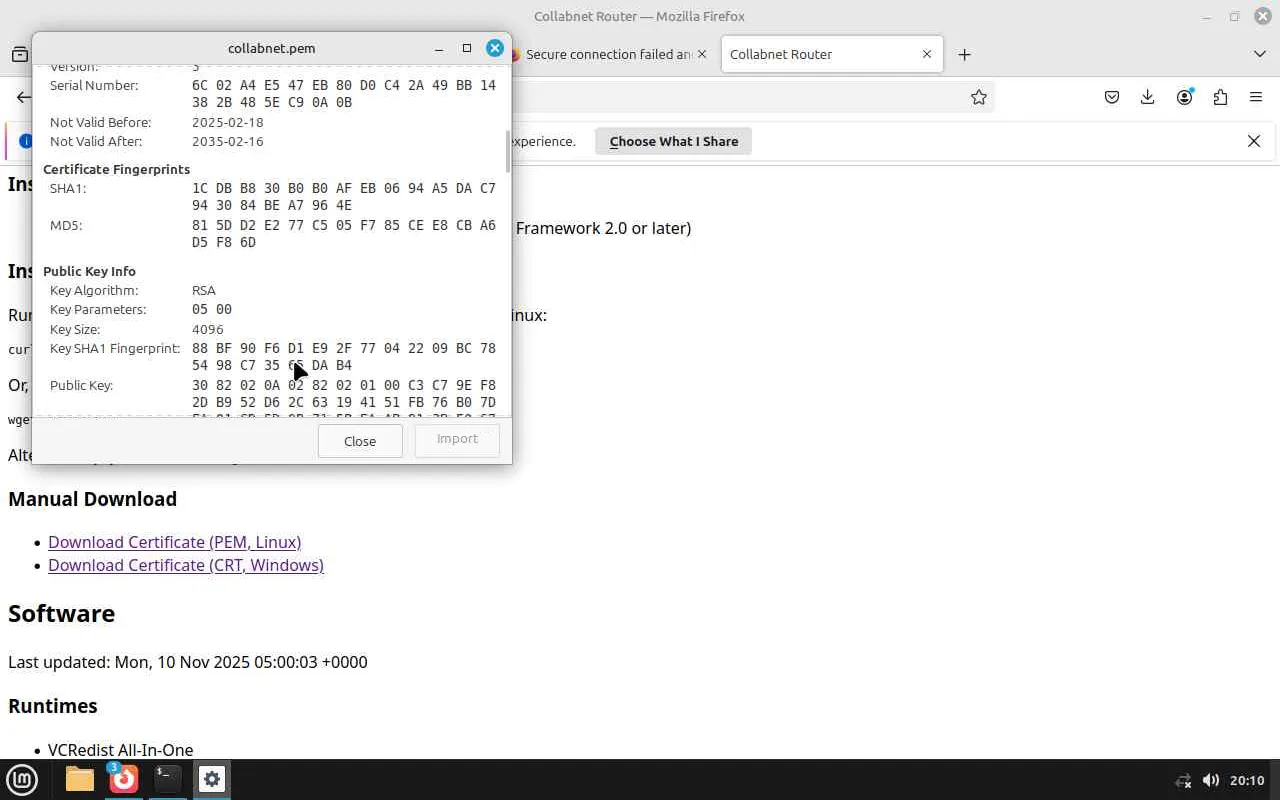Open the Firefox hamburger application menu
This screenshot has height=800, width=1280.
click(1256, 97)
